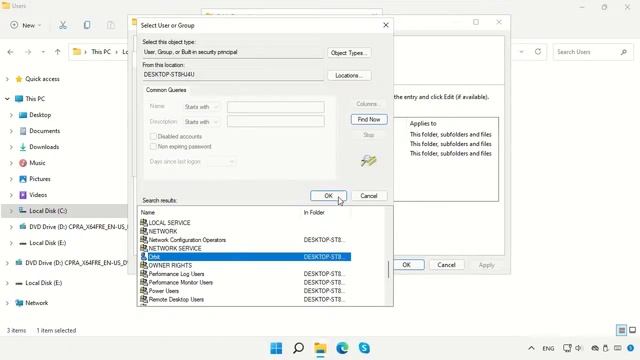640x360 pixels.
Task: Click OK in Select User or Group
Action: coord(328,196)
